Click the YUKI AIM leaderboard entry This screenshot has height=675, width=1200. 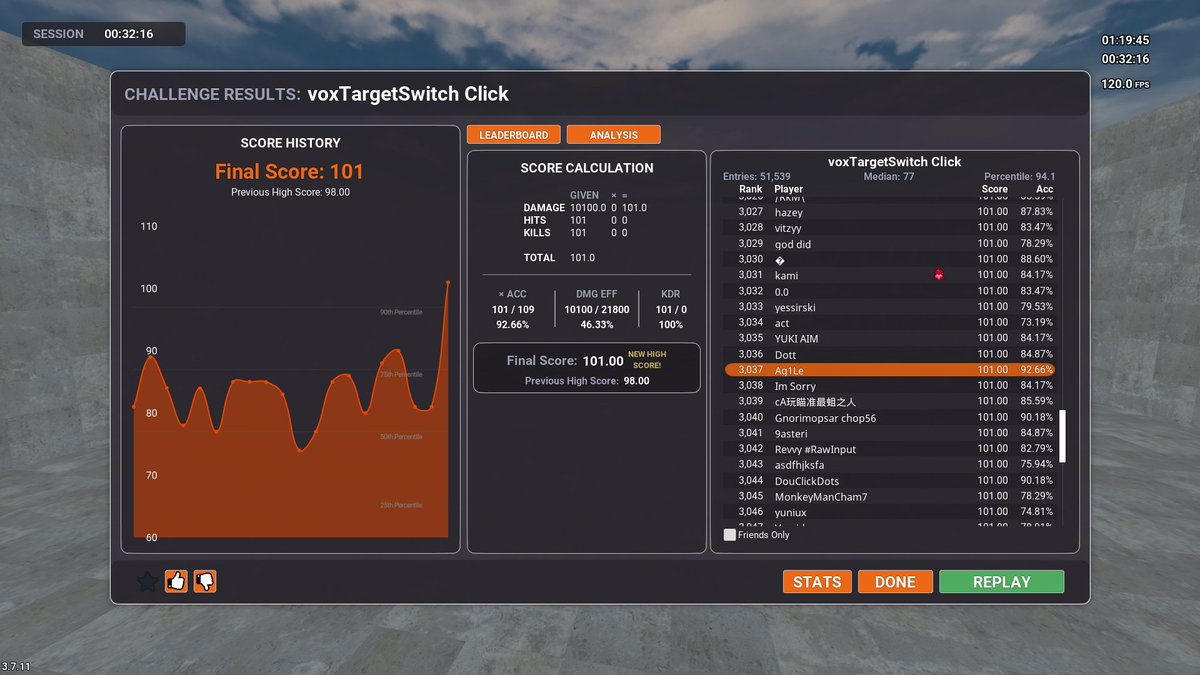coord(890,339)
